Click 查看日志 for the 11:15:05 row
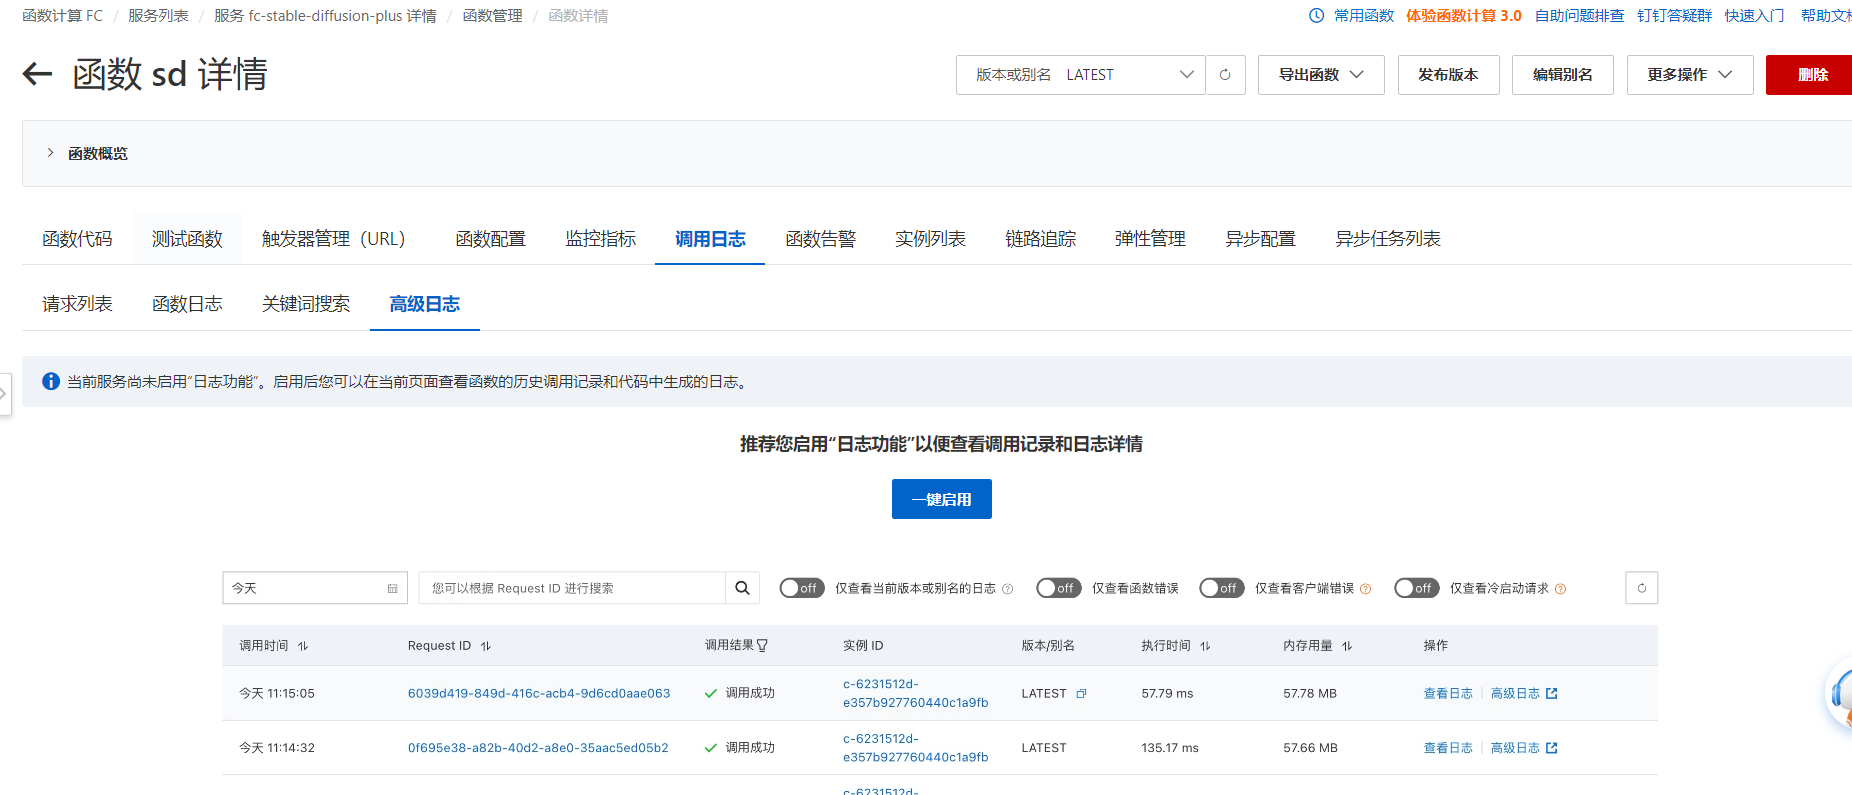 tap(1448, 693)
